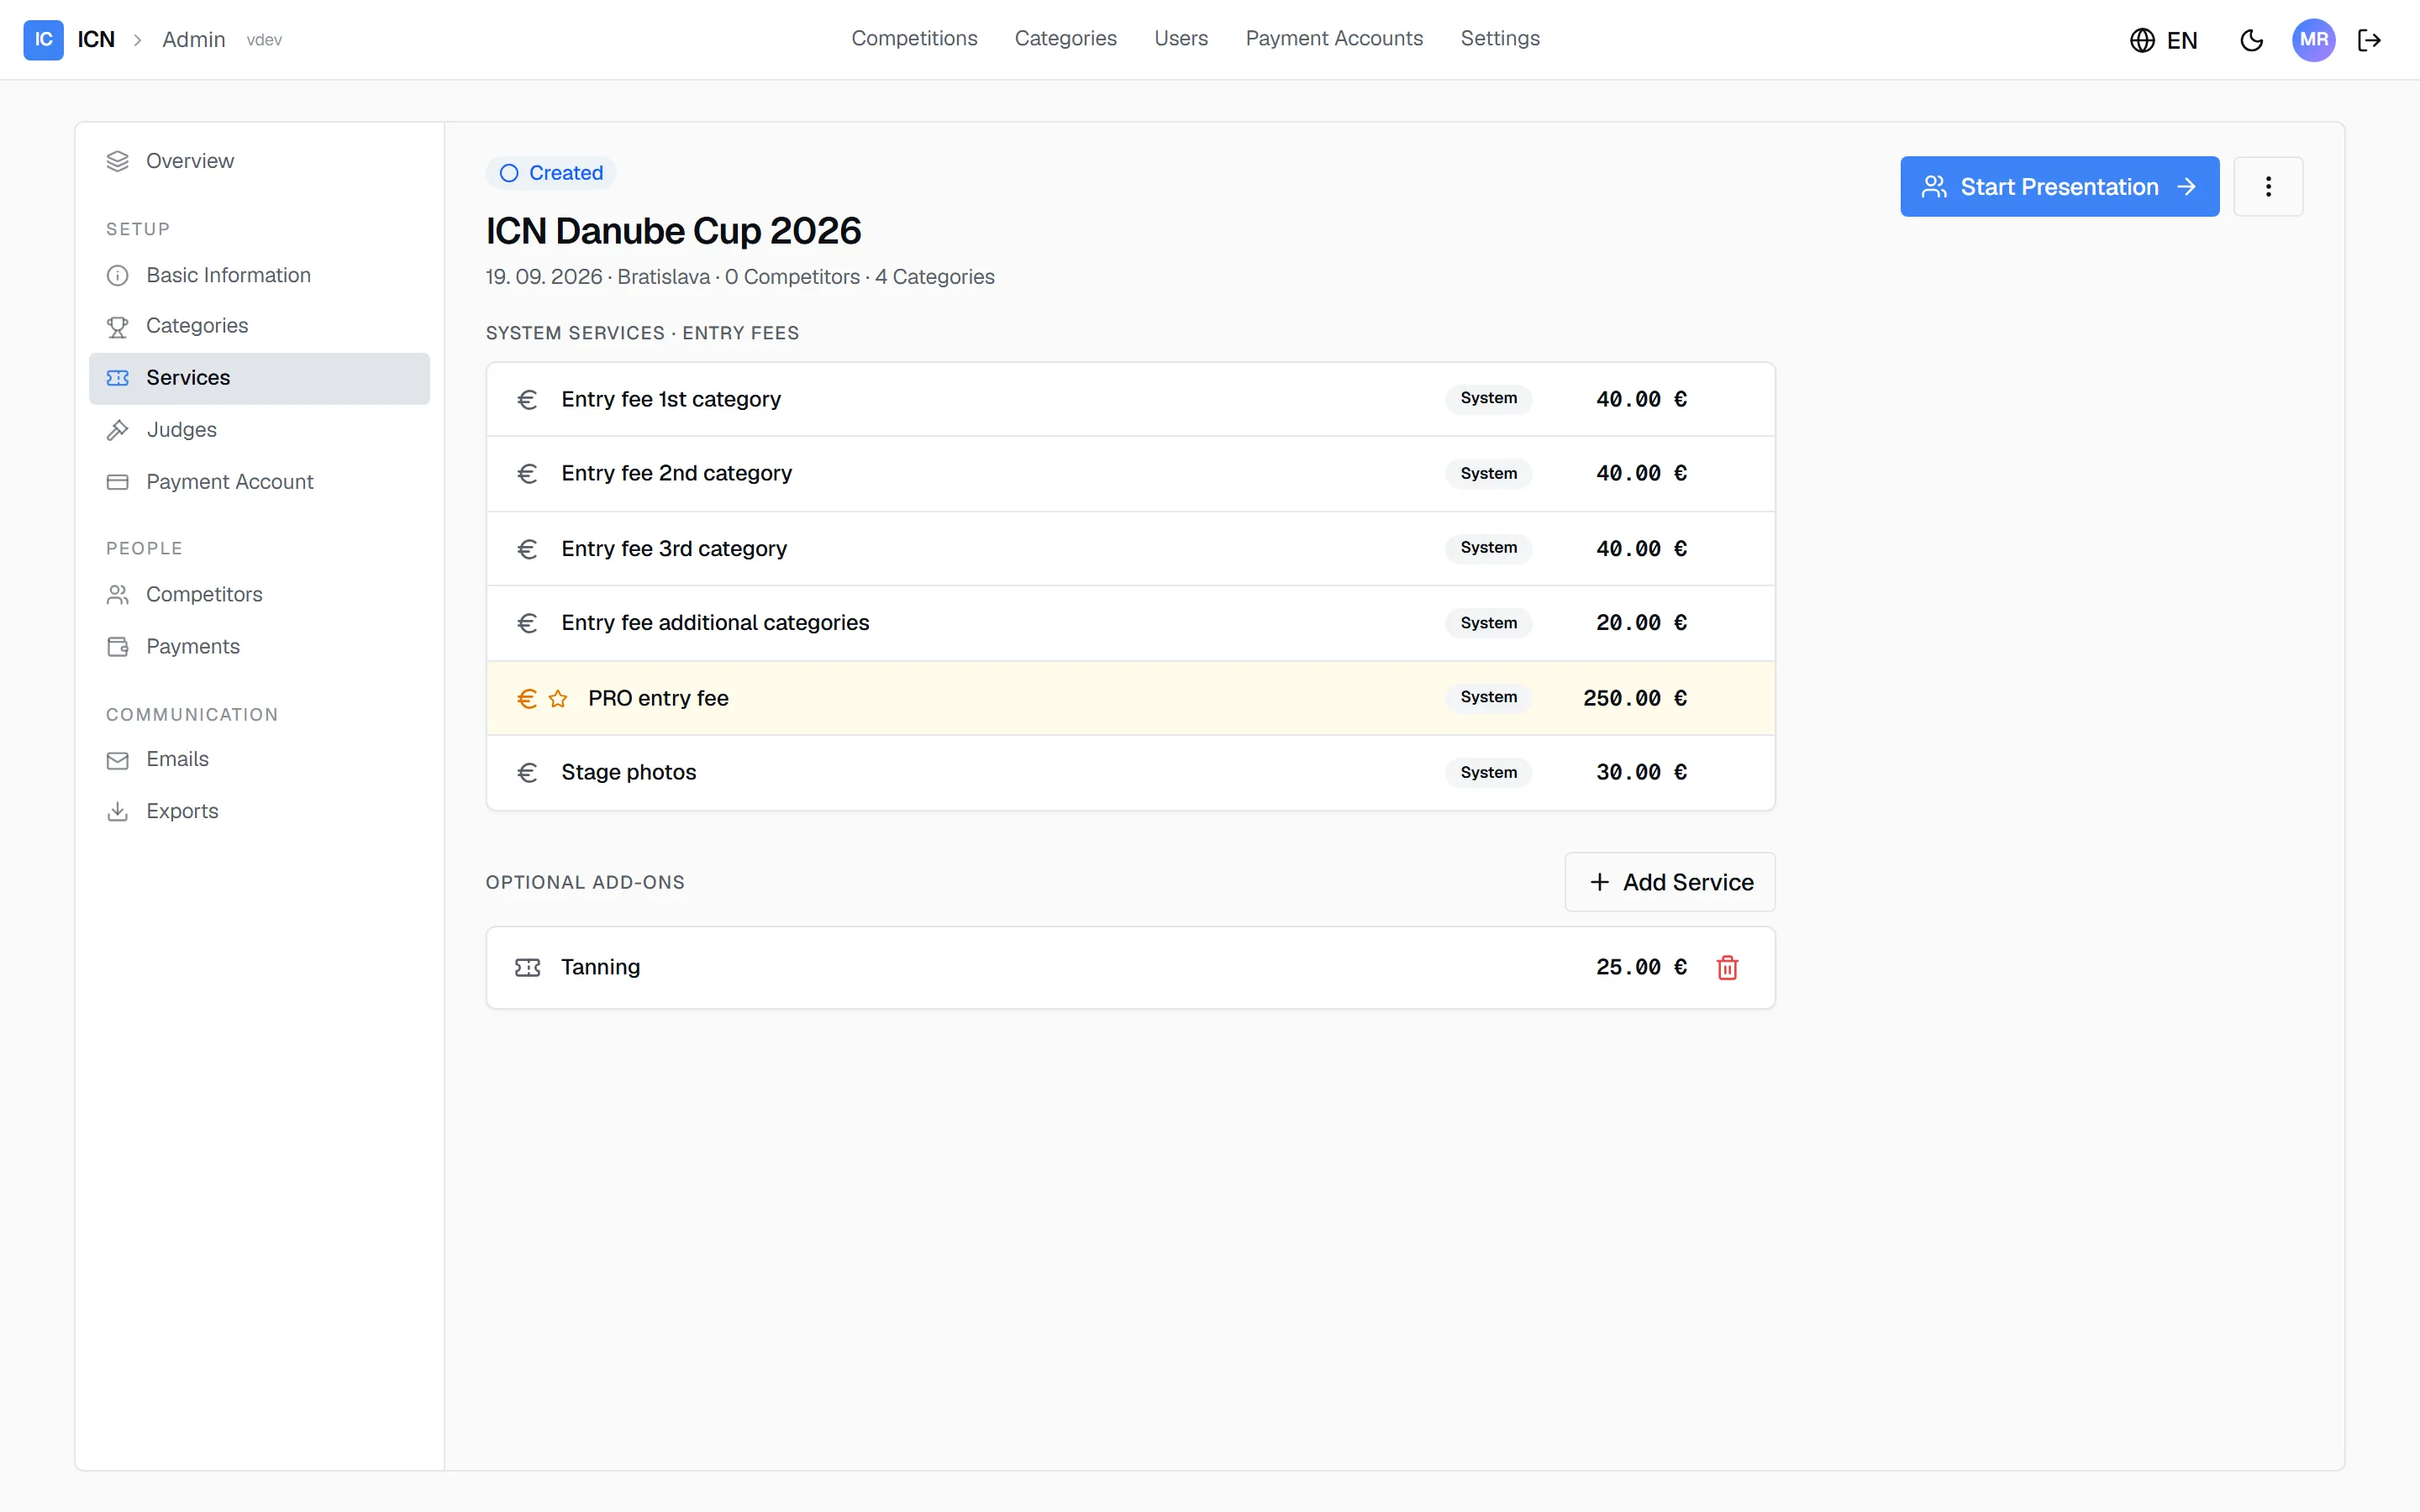Viewport: 2420px width, 1512px height.
Task: Select Tanning add-on row
Action: [1130, 967]
